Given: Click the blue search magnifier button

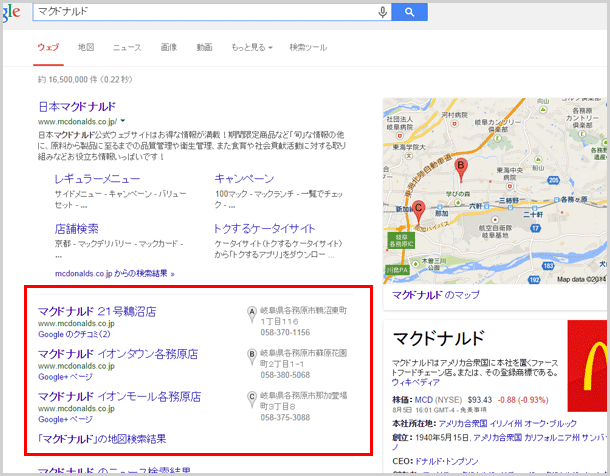Looking at the screenshot, I should (409, 12).
